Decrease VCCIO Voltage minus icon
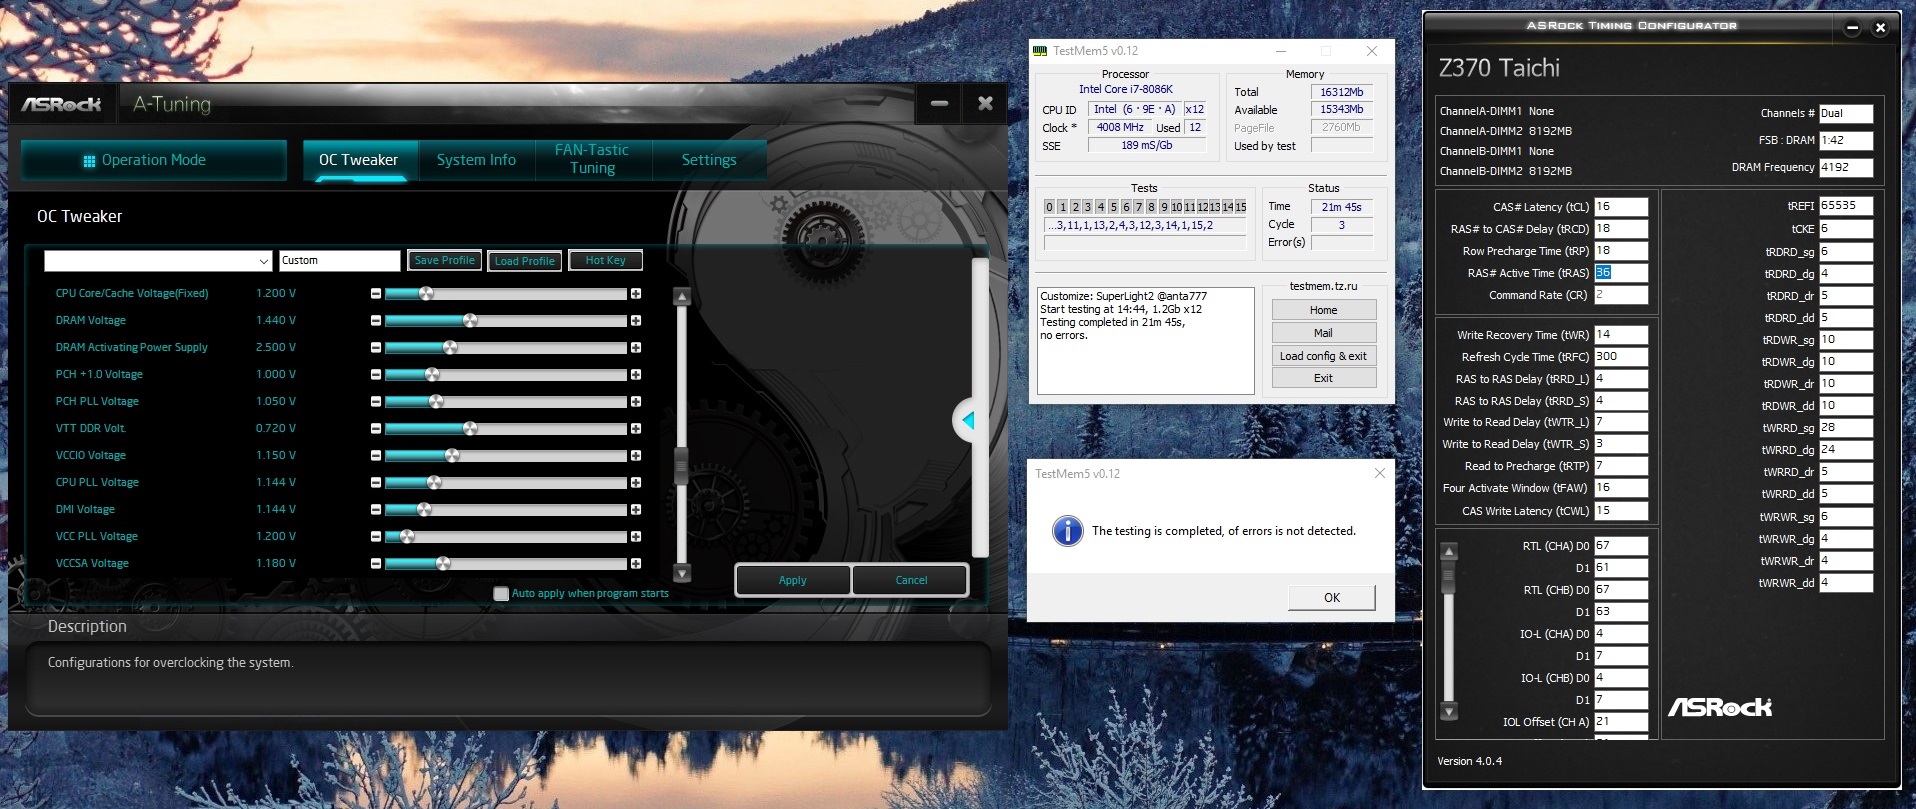Image resolution: width=1916 pixels, height=809 pixels. 376,456
